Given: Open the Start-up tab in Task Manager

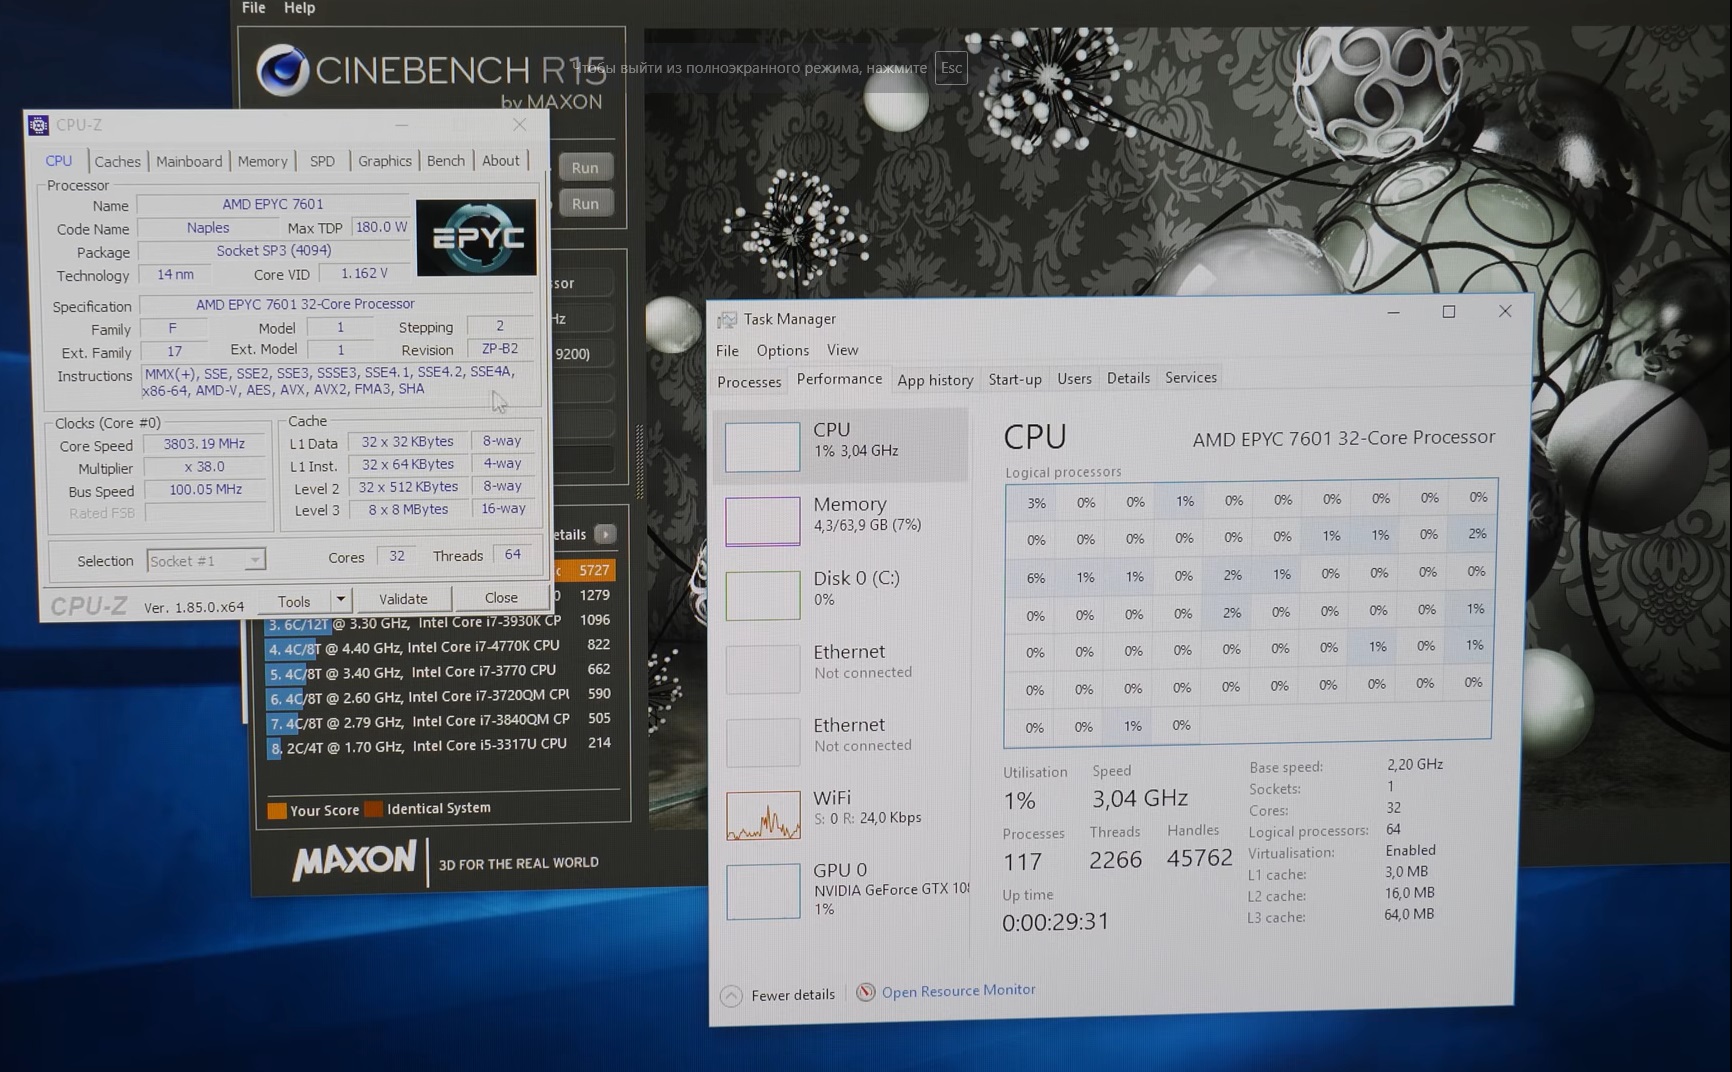Looking at the screenshot, I should pyautogui.click(x=1015, y=379).
